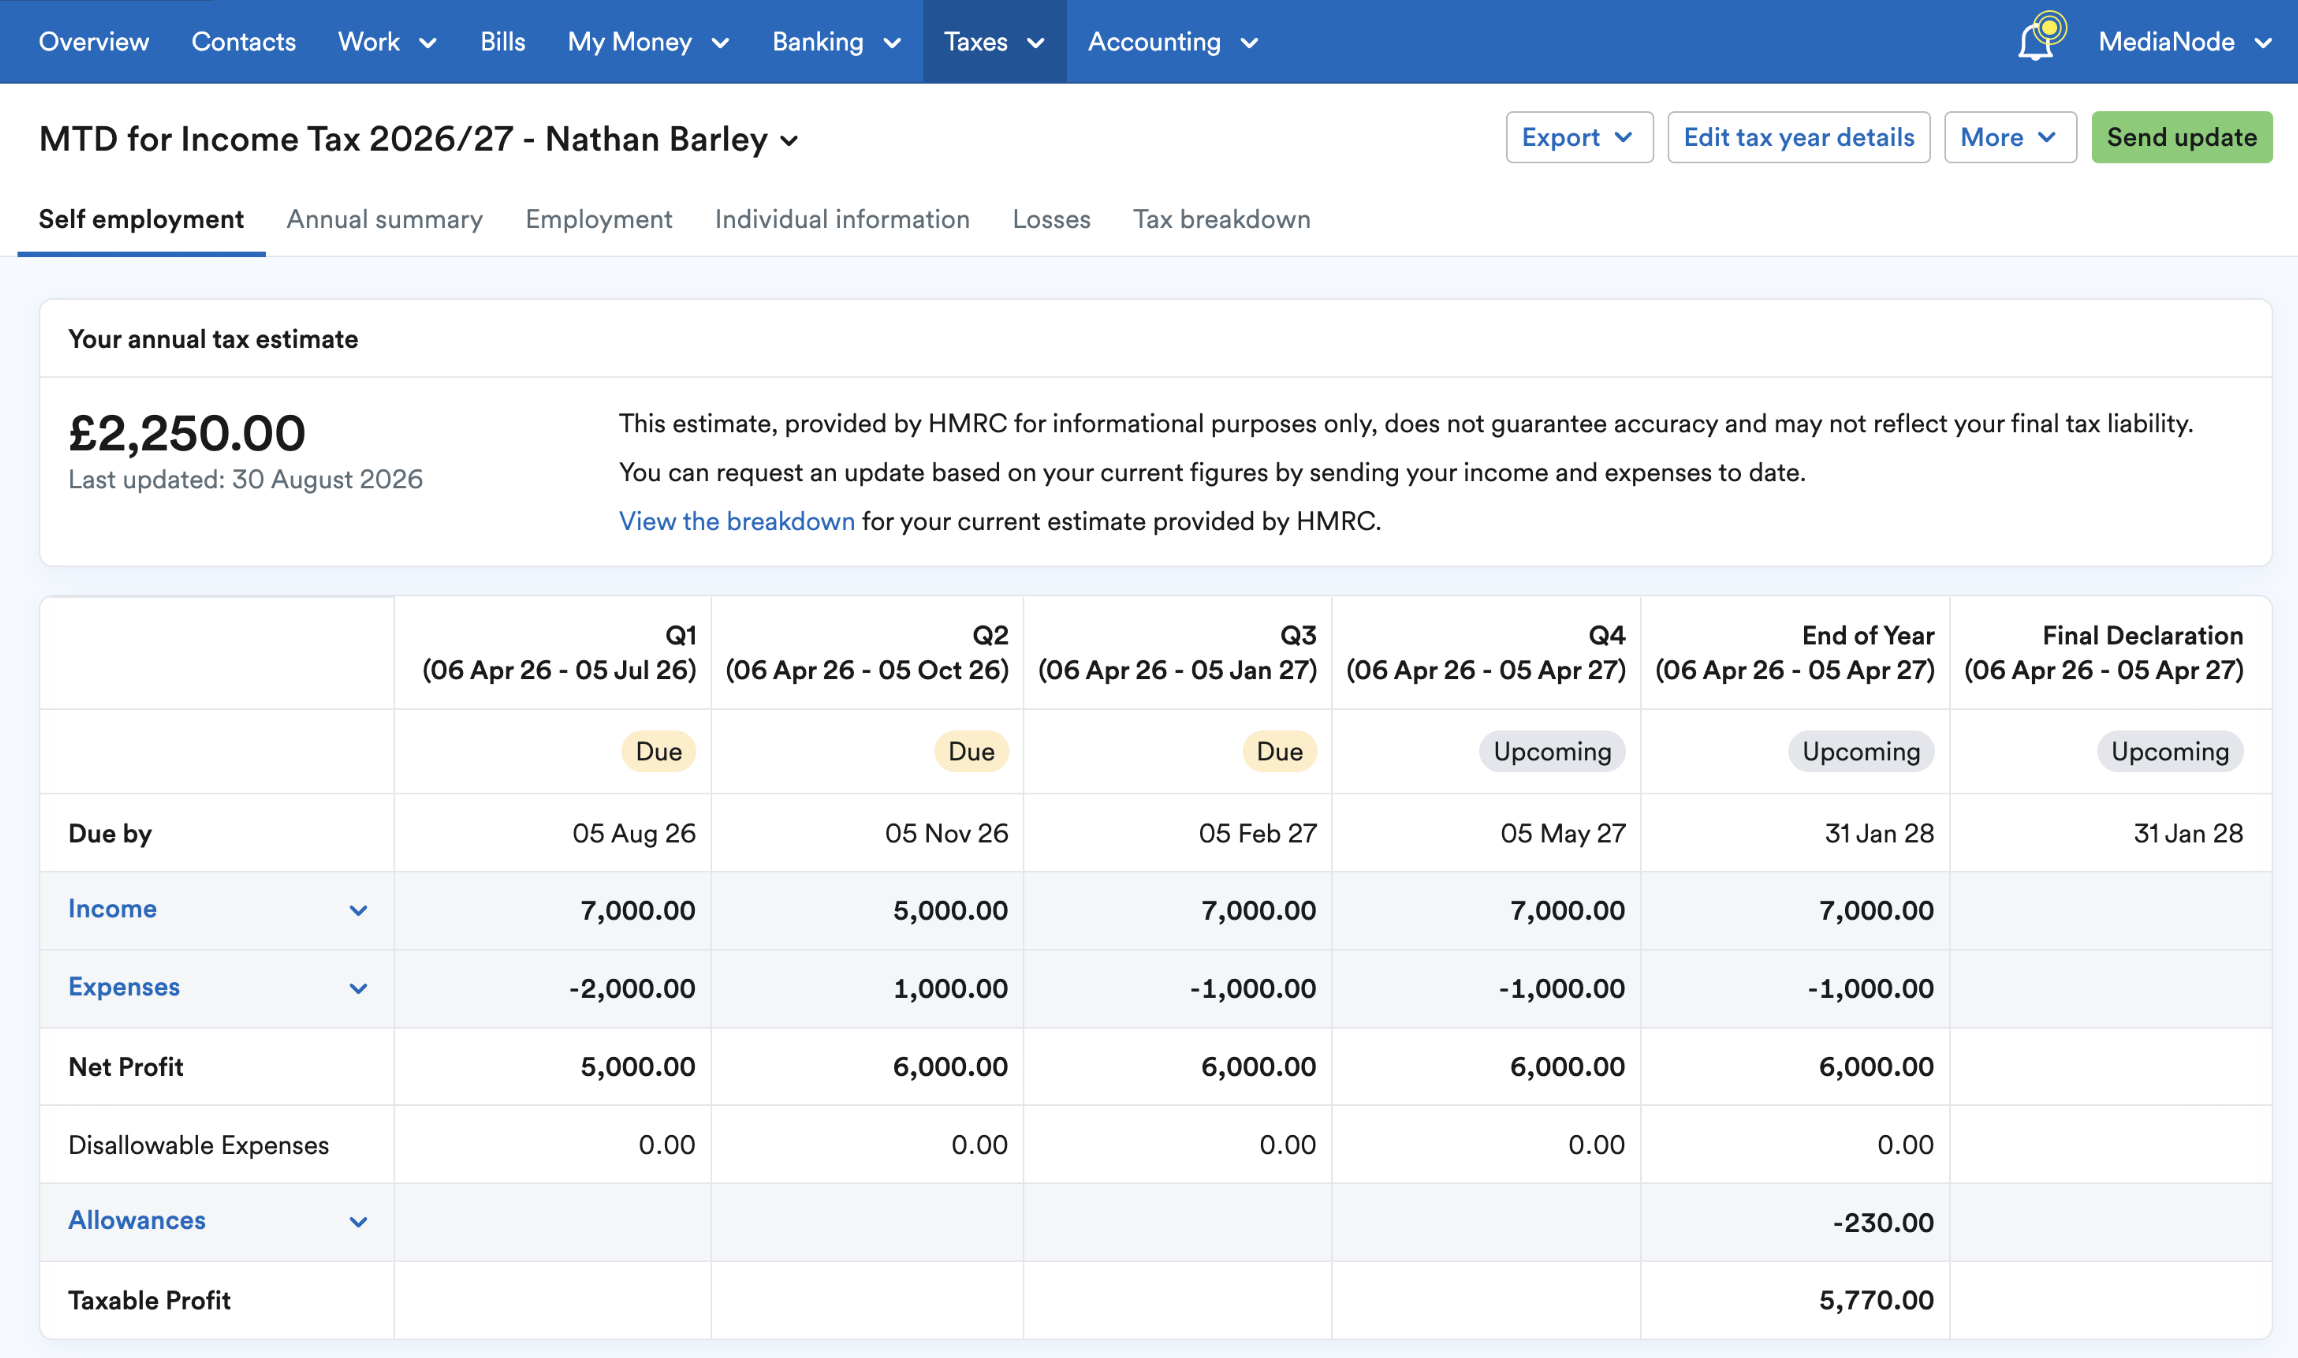Follow the View the breakdown link
The height and width of the screenshot is (1358, 2298).
tap(736, 521)
